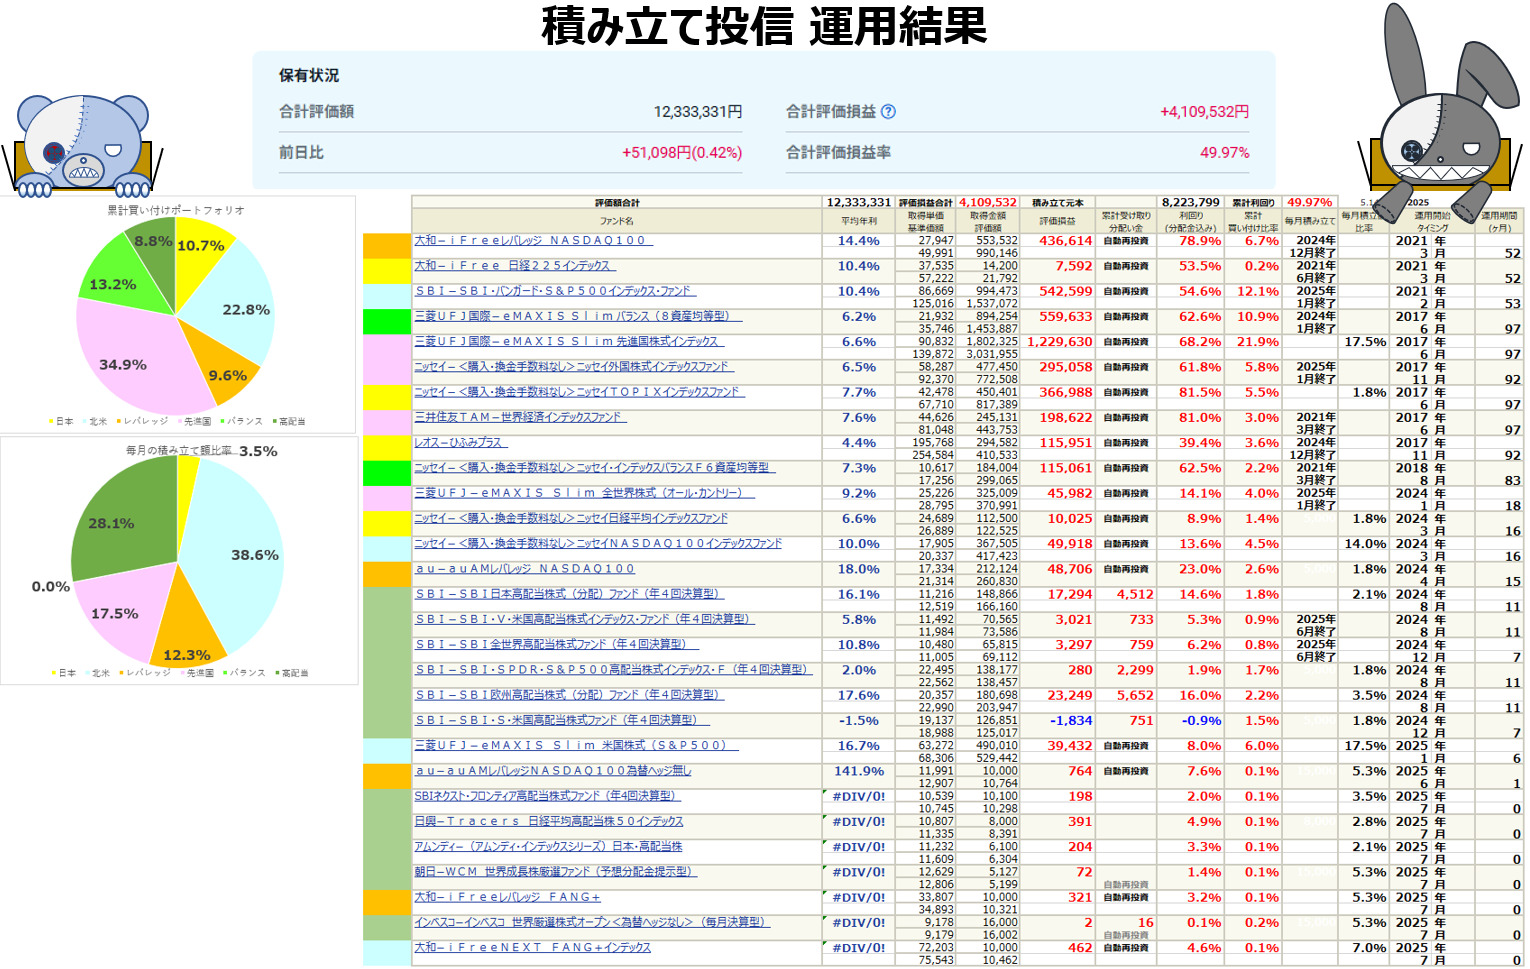The image size is (1530, 969).
Task: Click the 毎月の積み立て額比率 chart title
Action: [x=179, y=450]
